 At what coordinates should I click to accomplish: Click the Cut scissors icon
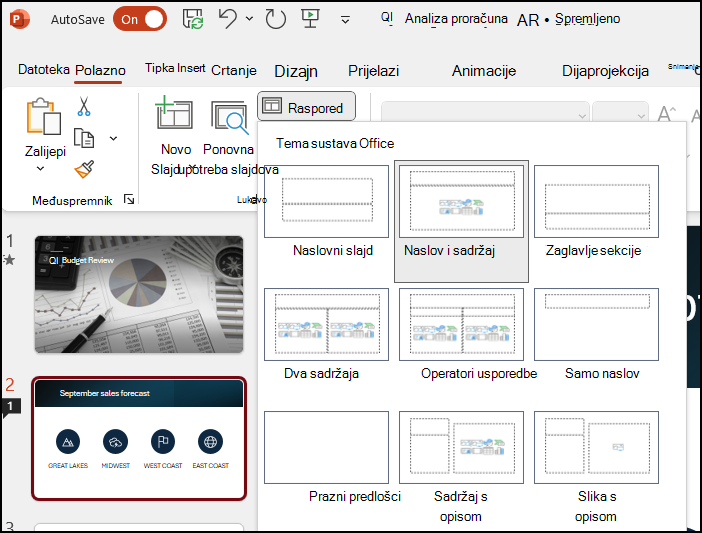(x=84, y=107)
